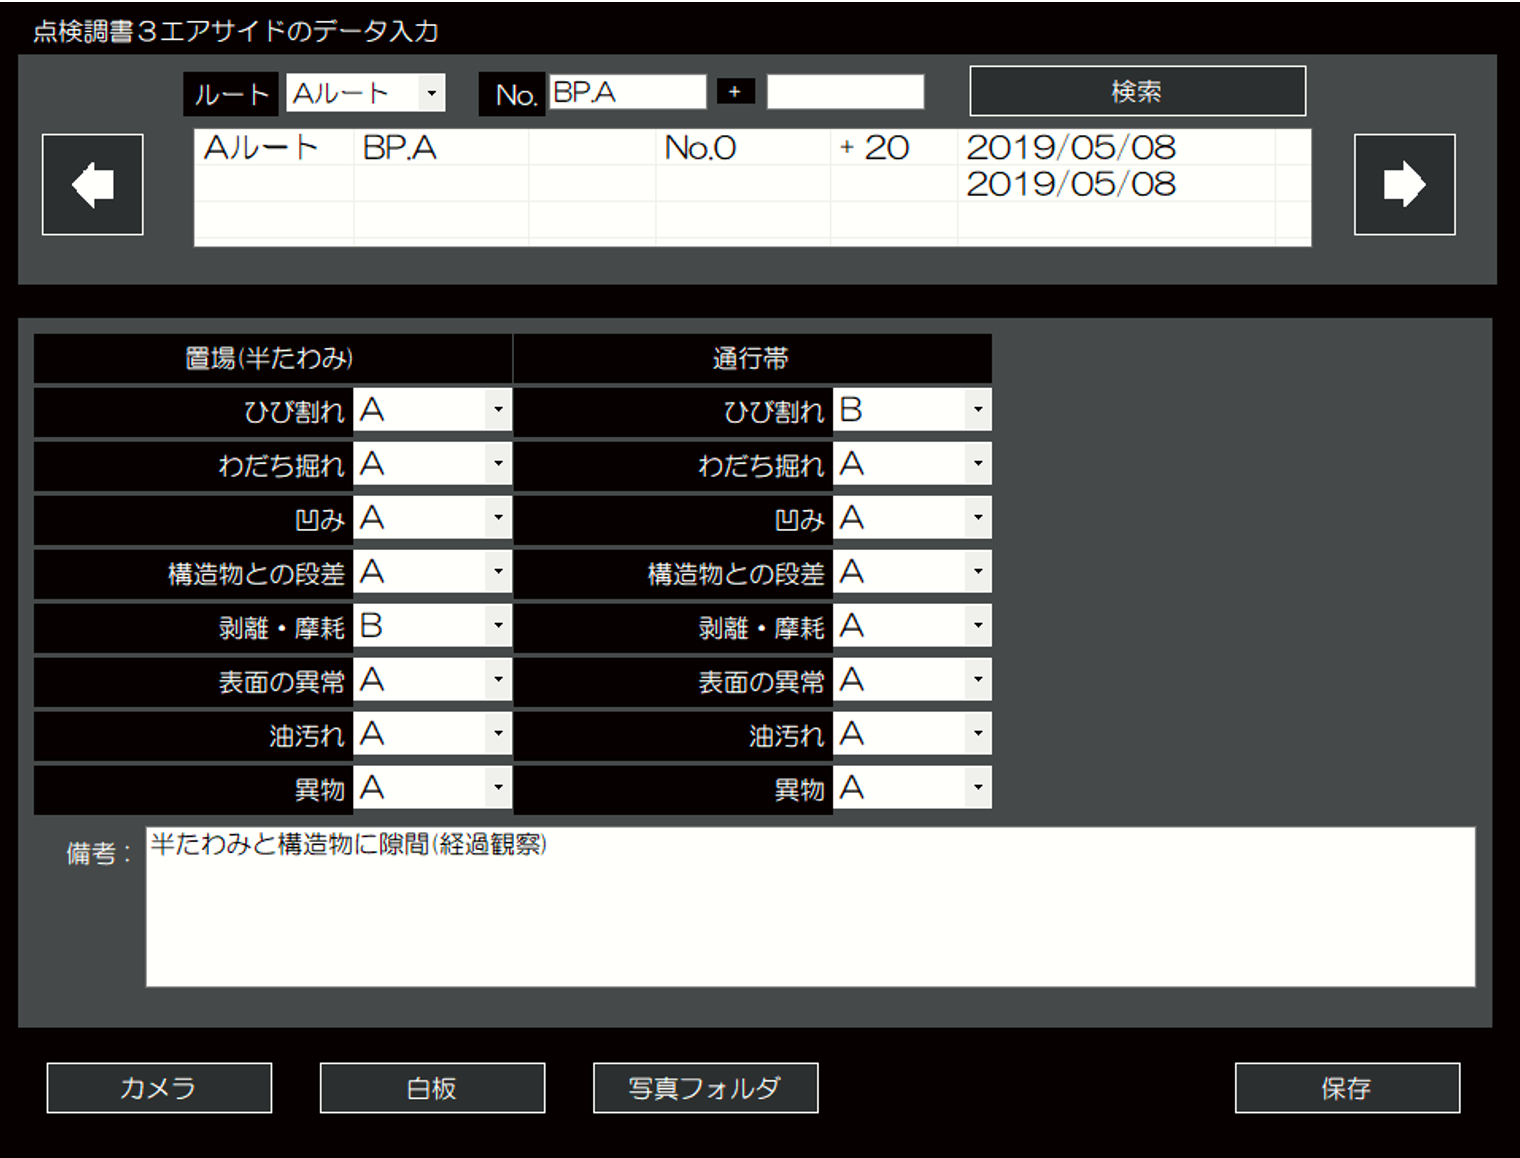Open 通行帯 わだち掘れ rating dropdown
Screen dimensions: 1520x1158
[x=977, y=464]
